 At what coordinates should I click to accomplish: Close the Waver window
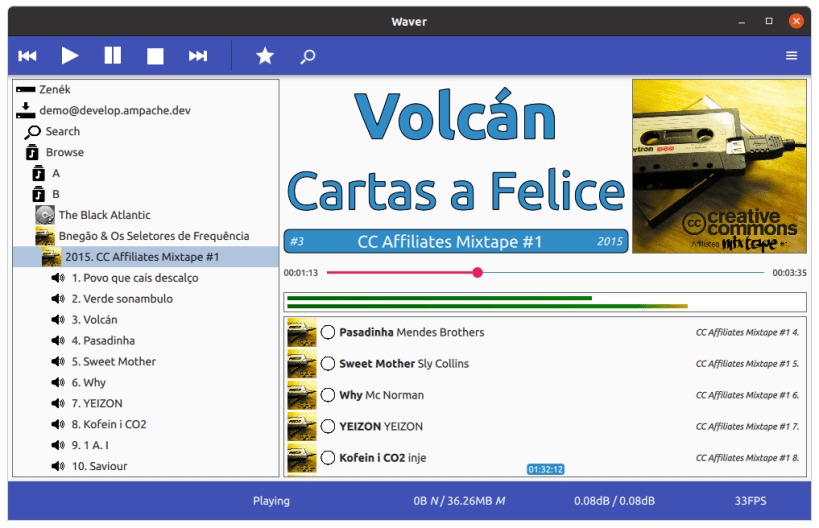point(796,21)
